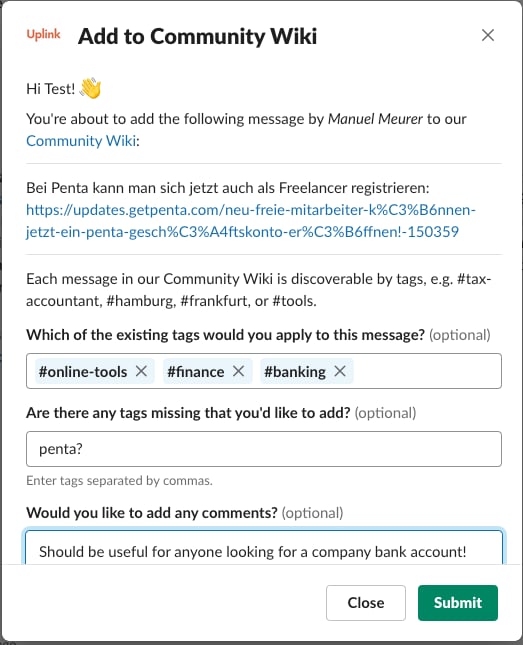
Task: Remove the #online-tools tag
Action: (x=142, y=371)
